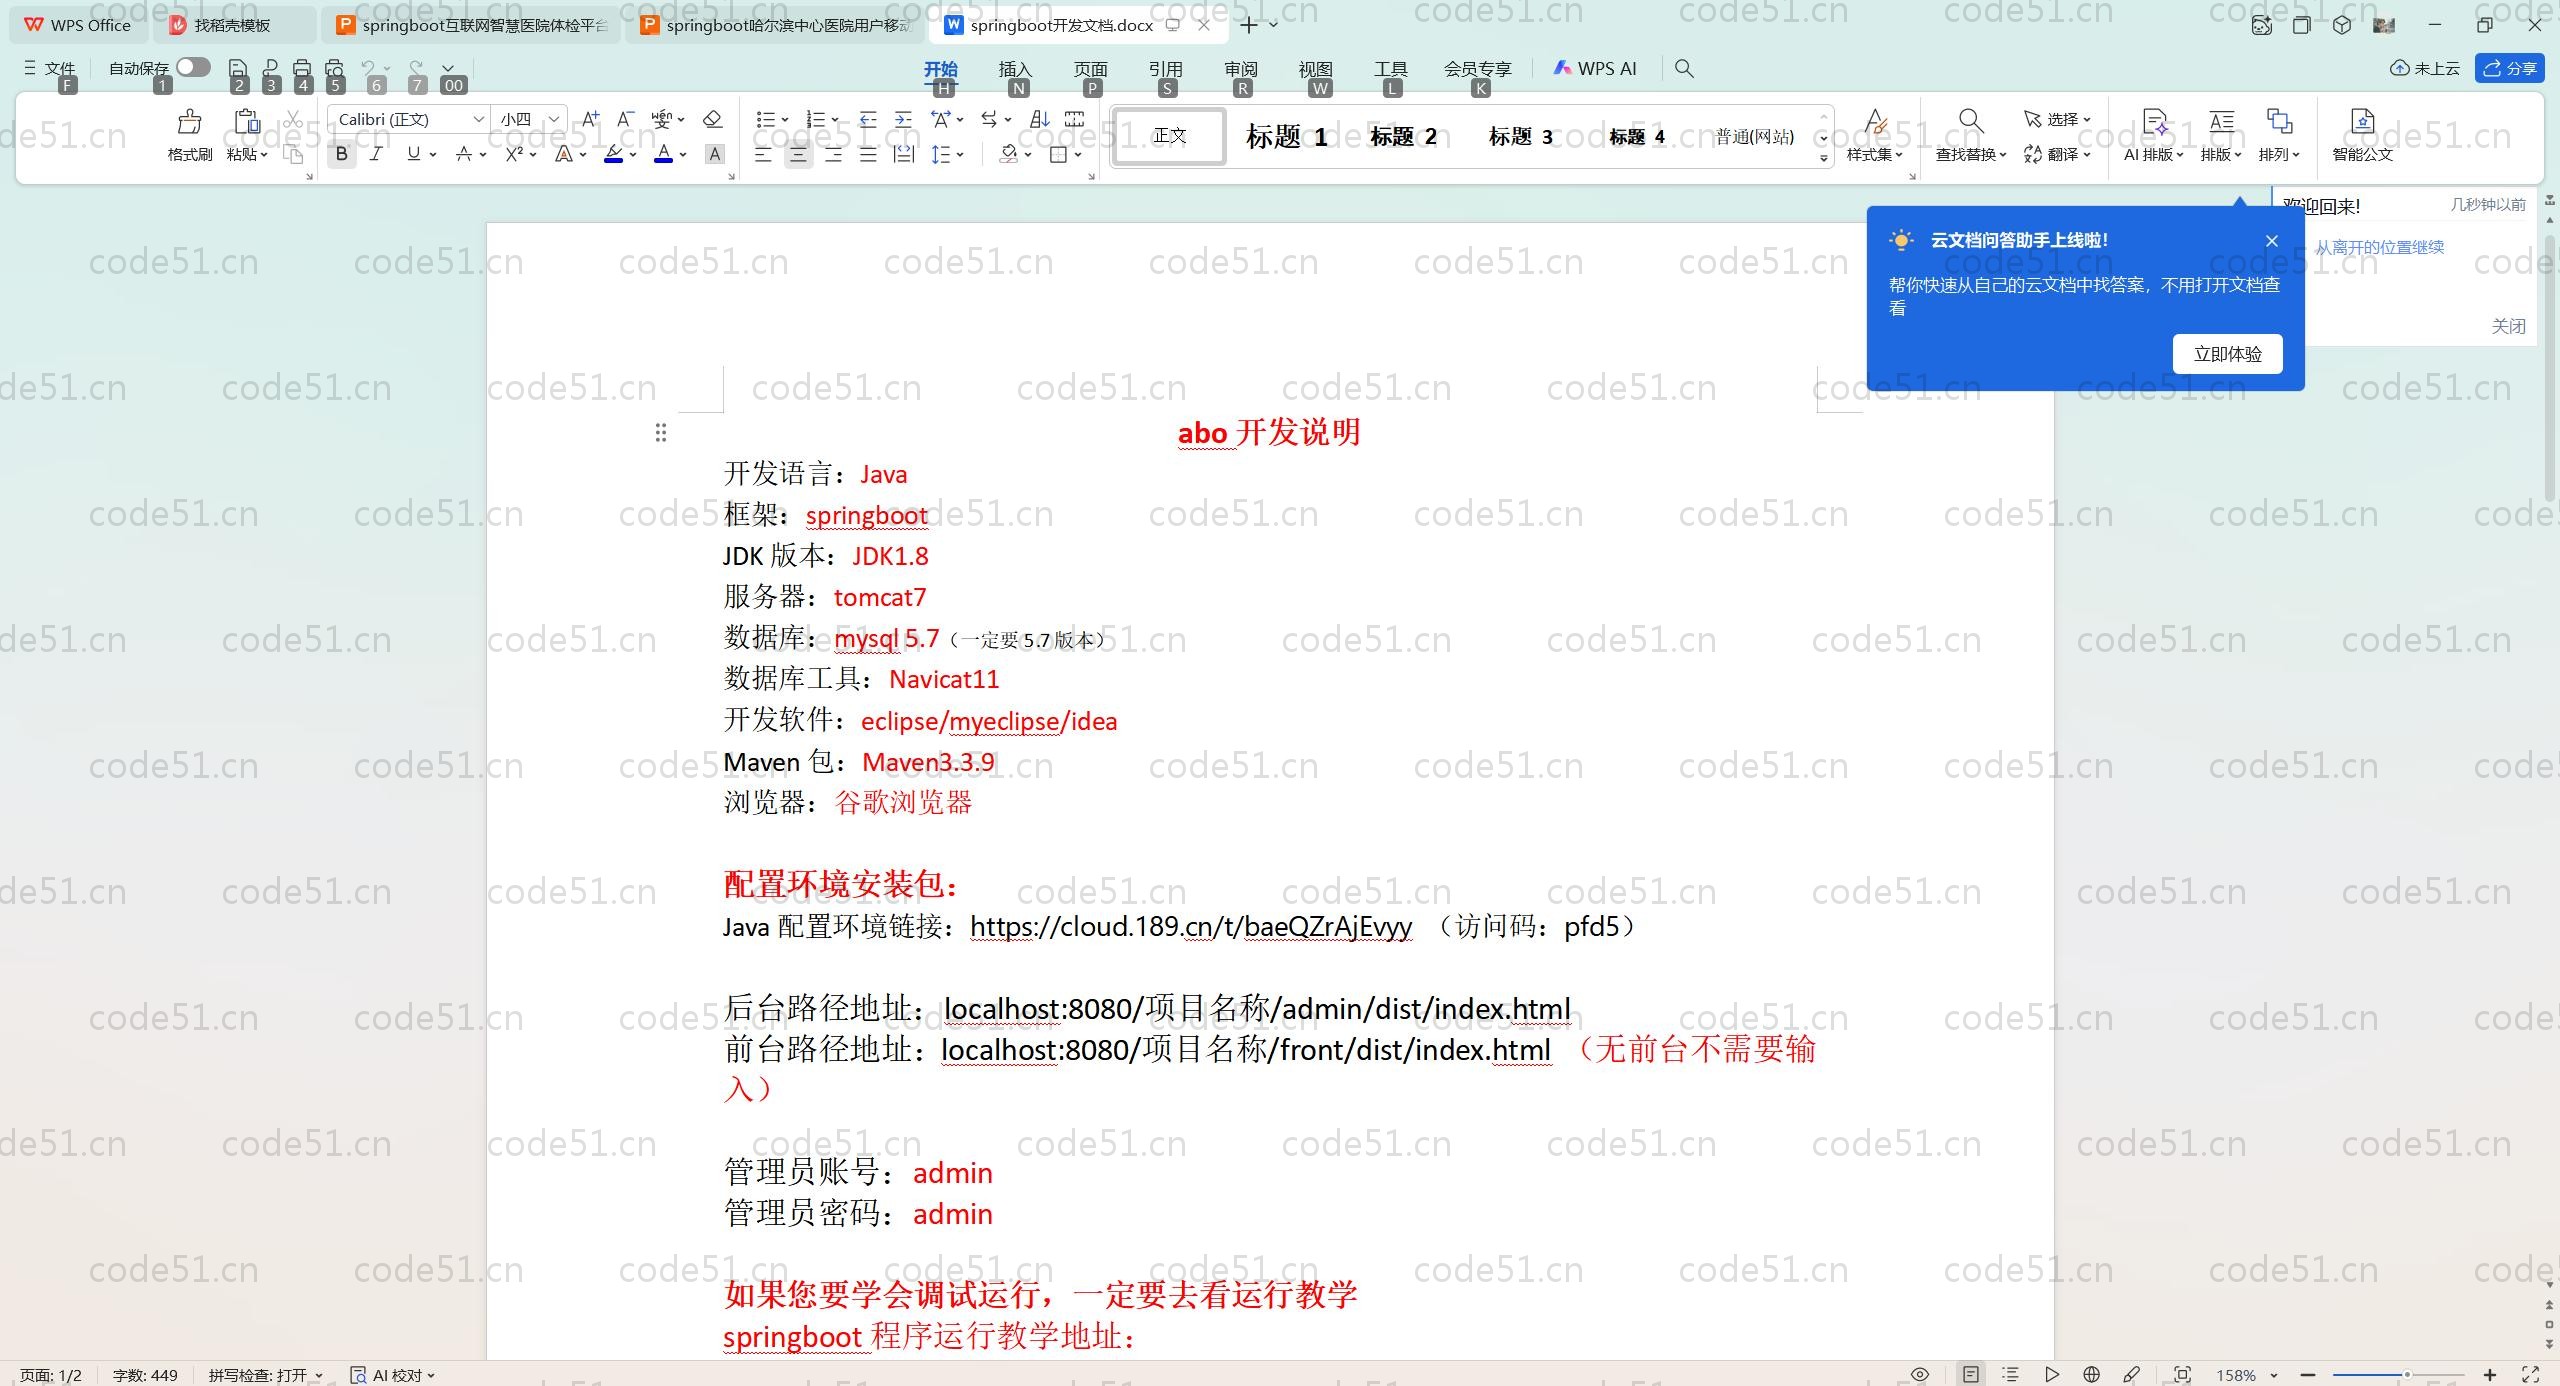Screen dimensions: 2560x1386
Task: Open the cloud.189.cn hyperlink in document
Action: [x=1190, y=927]
